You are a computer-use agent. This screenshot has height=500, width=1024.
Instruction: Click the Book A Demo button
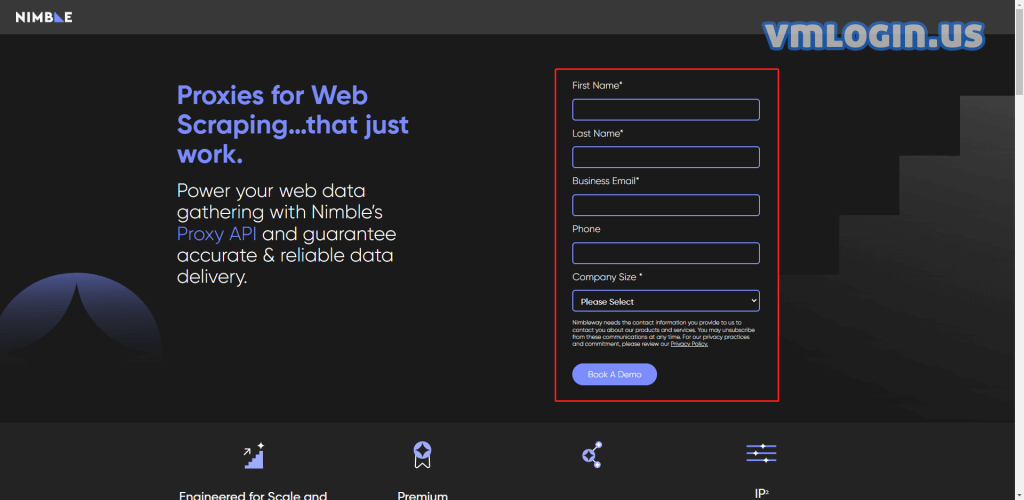click(615, 374)
